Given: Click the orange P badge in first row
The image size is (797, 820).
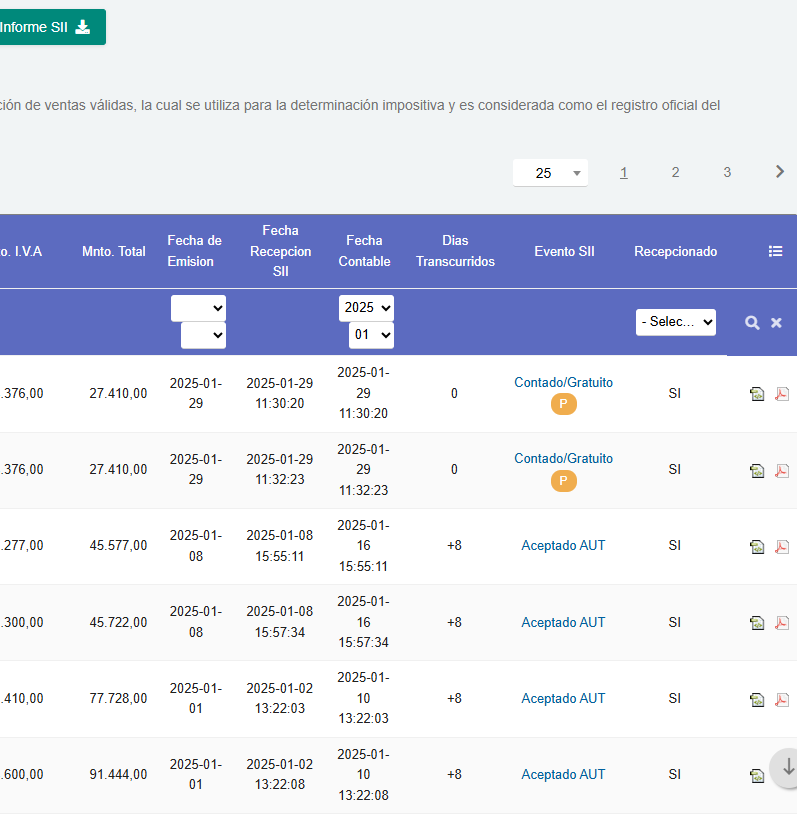Looking at the screenshot, I should tap(563, 405).
